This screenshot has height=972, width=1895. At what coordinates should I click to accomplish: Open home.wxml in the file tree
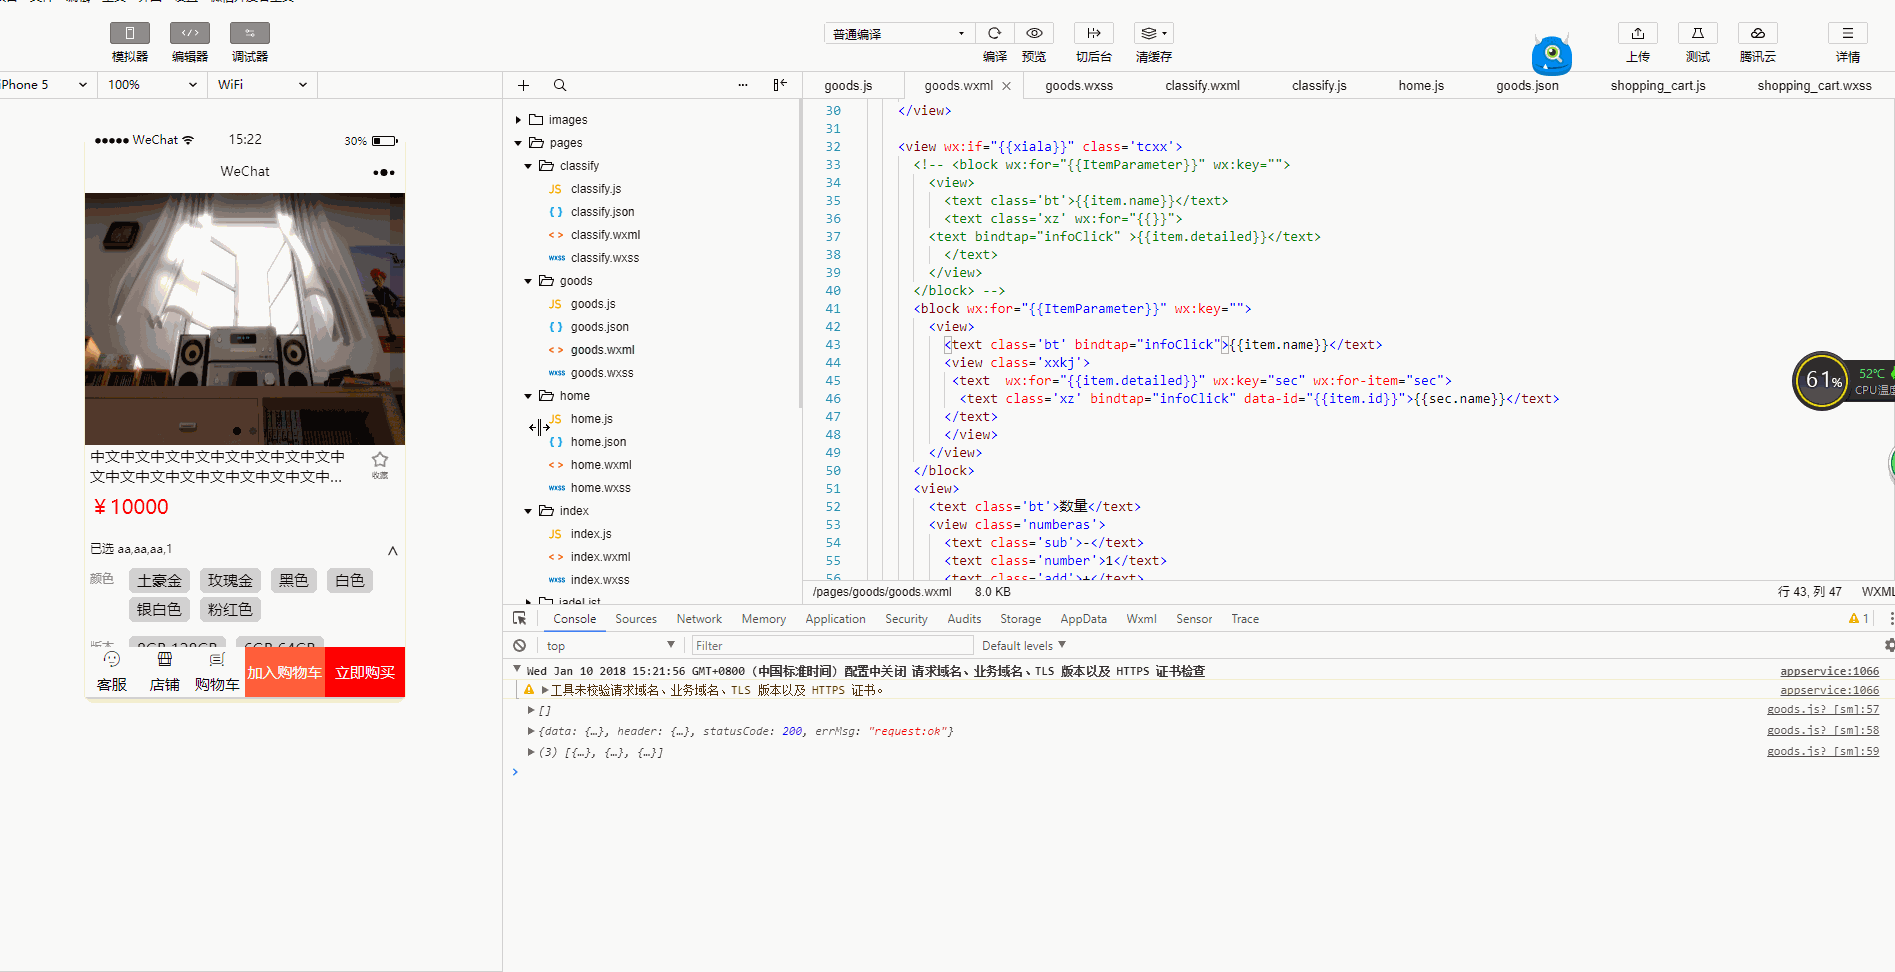coord(600,465)
